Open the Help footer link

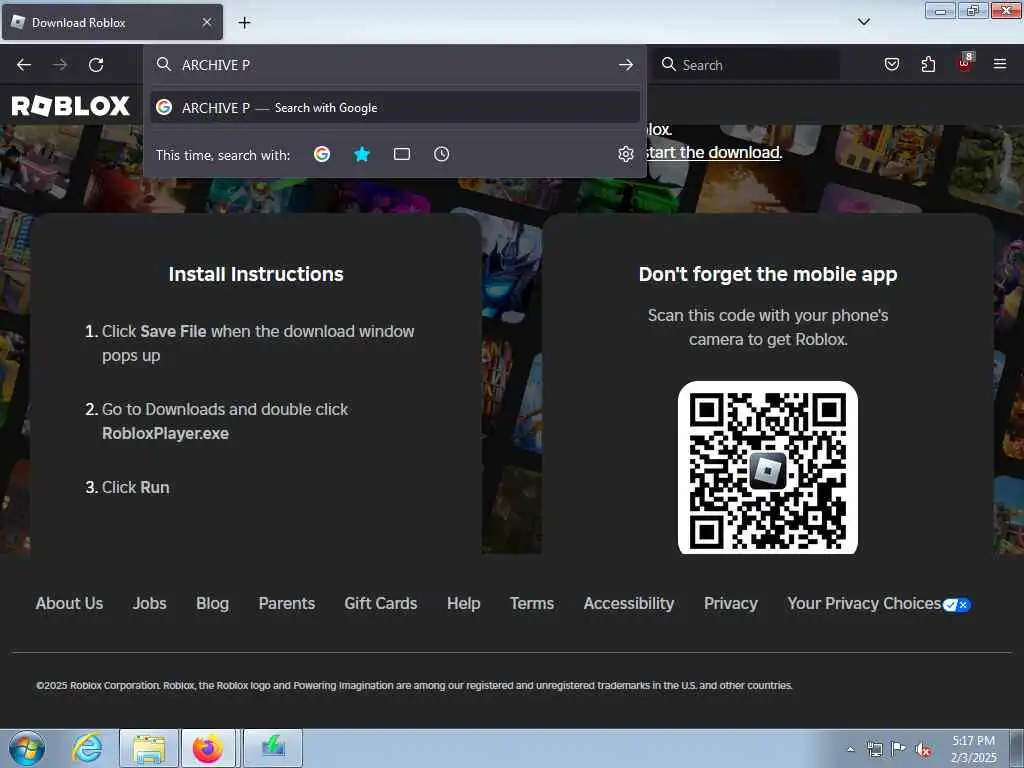[464, 603]
